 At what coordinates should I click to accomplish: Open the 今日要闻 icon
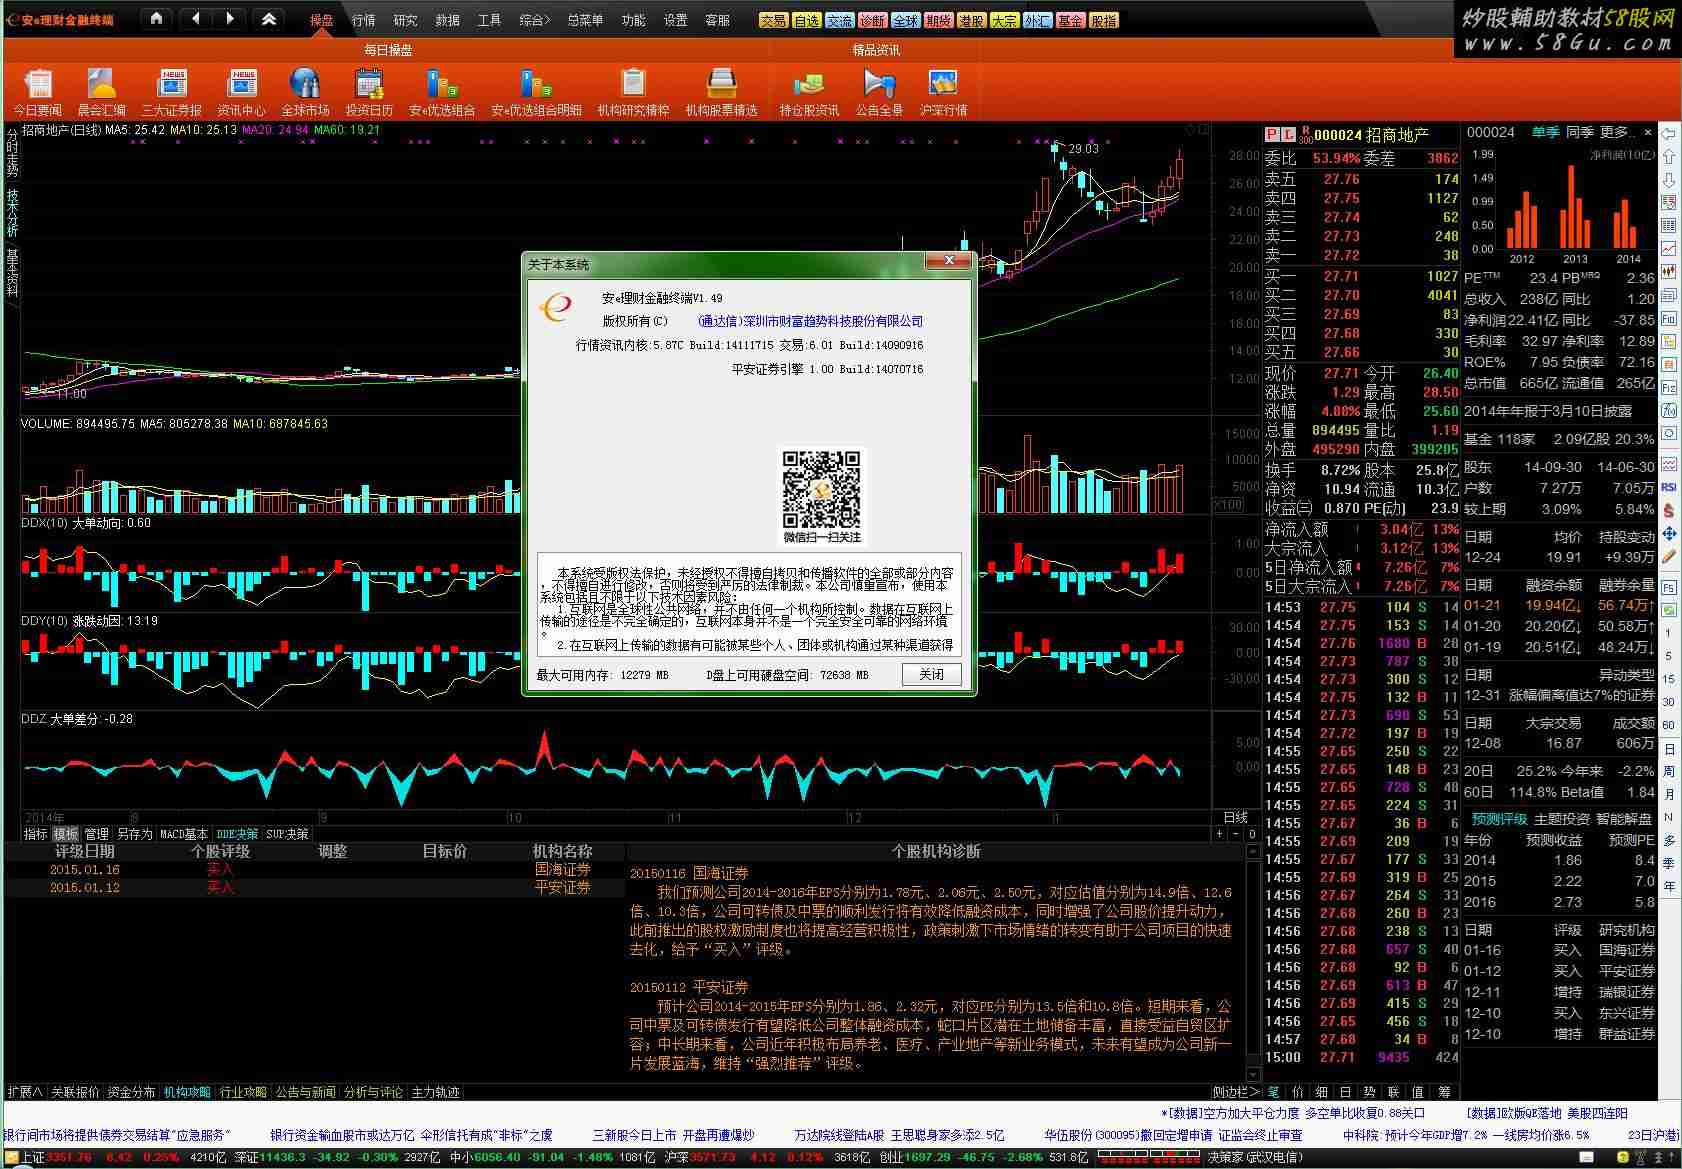point(38,92)
